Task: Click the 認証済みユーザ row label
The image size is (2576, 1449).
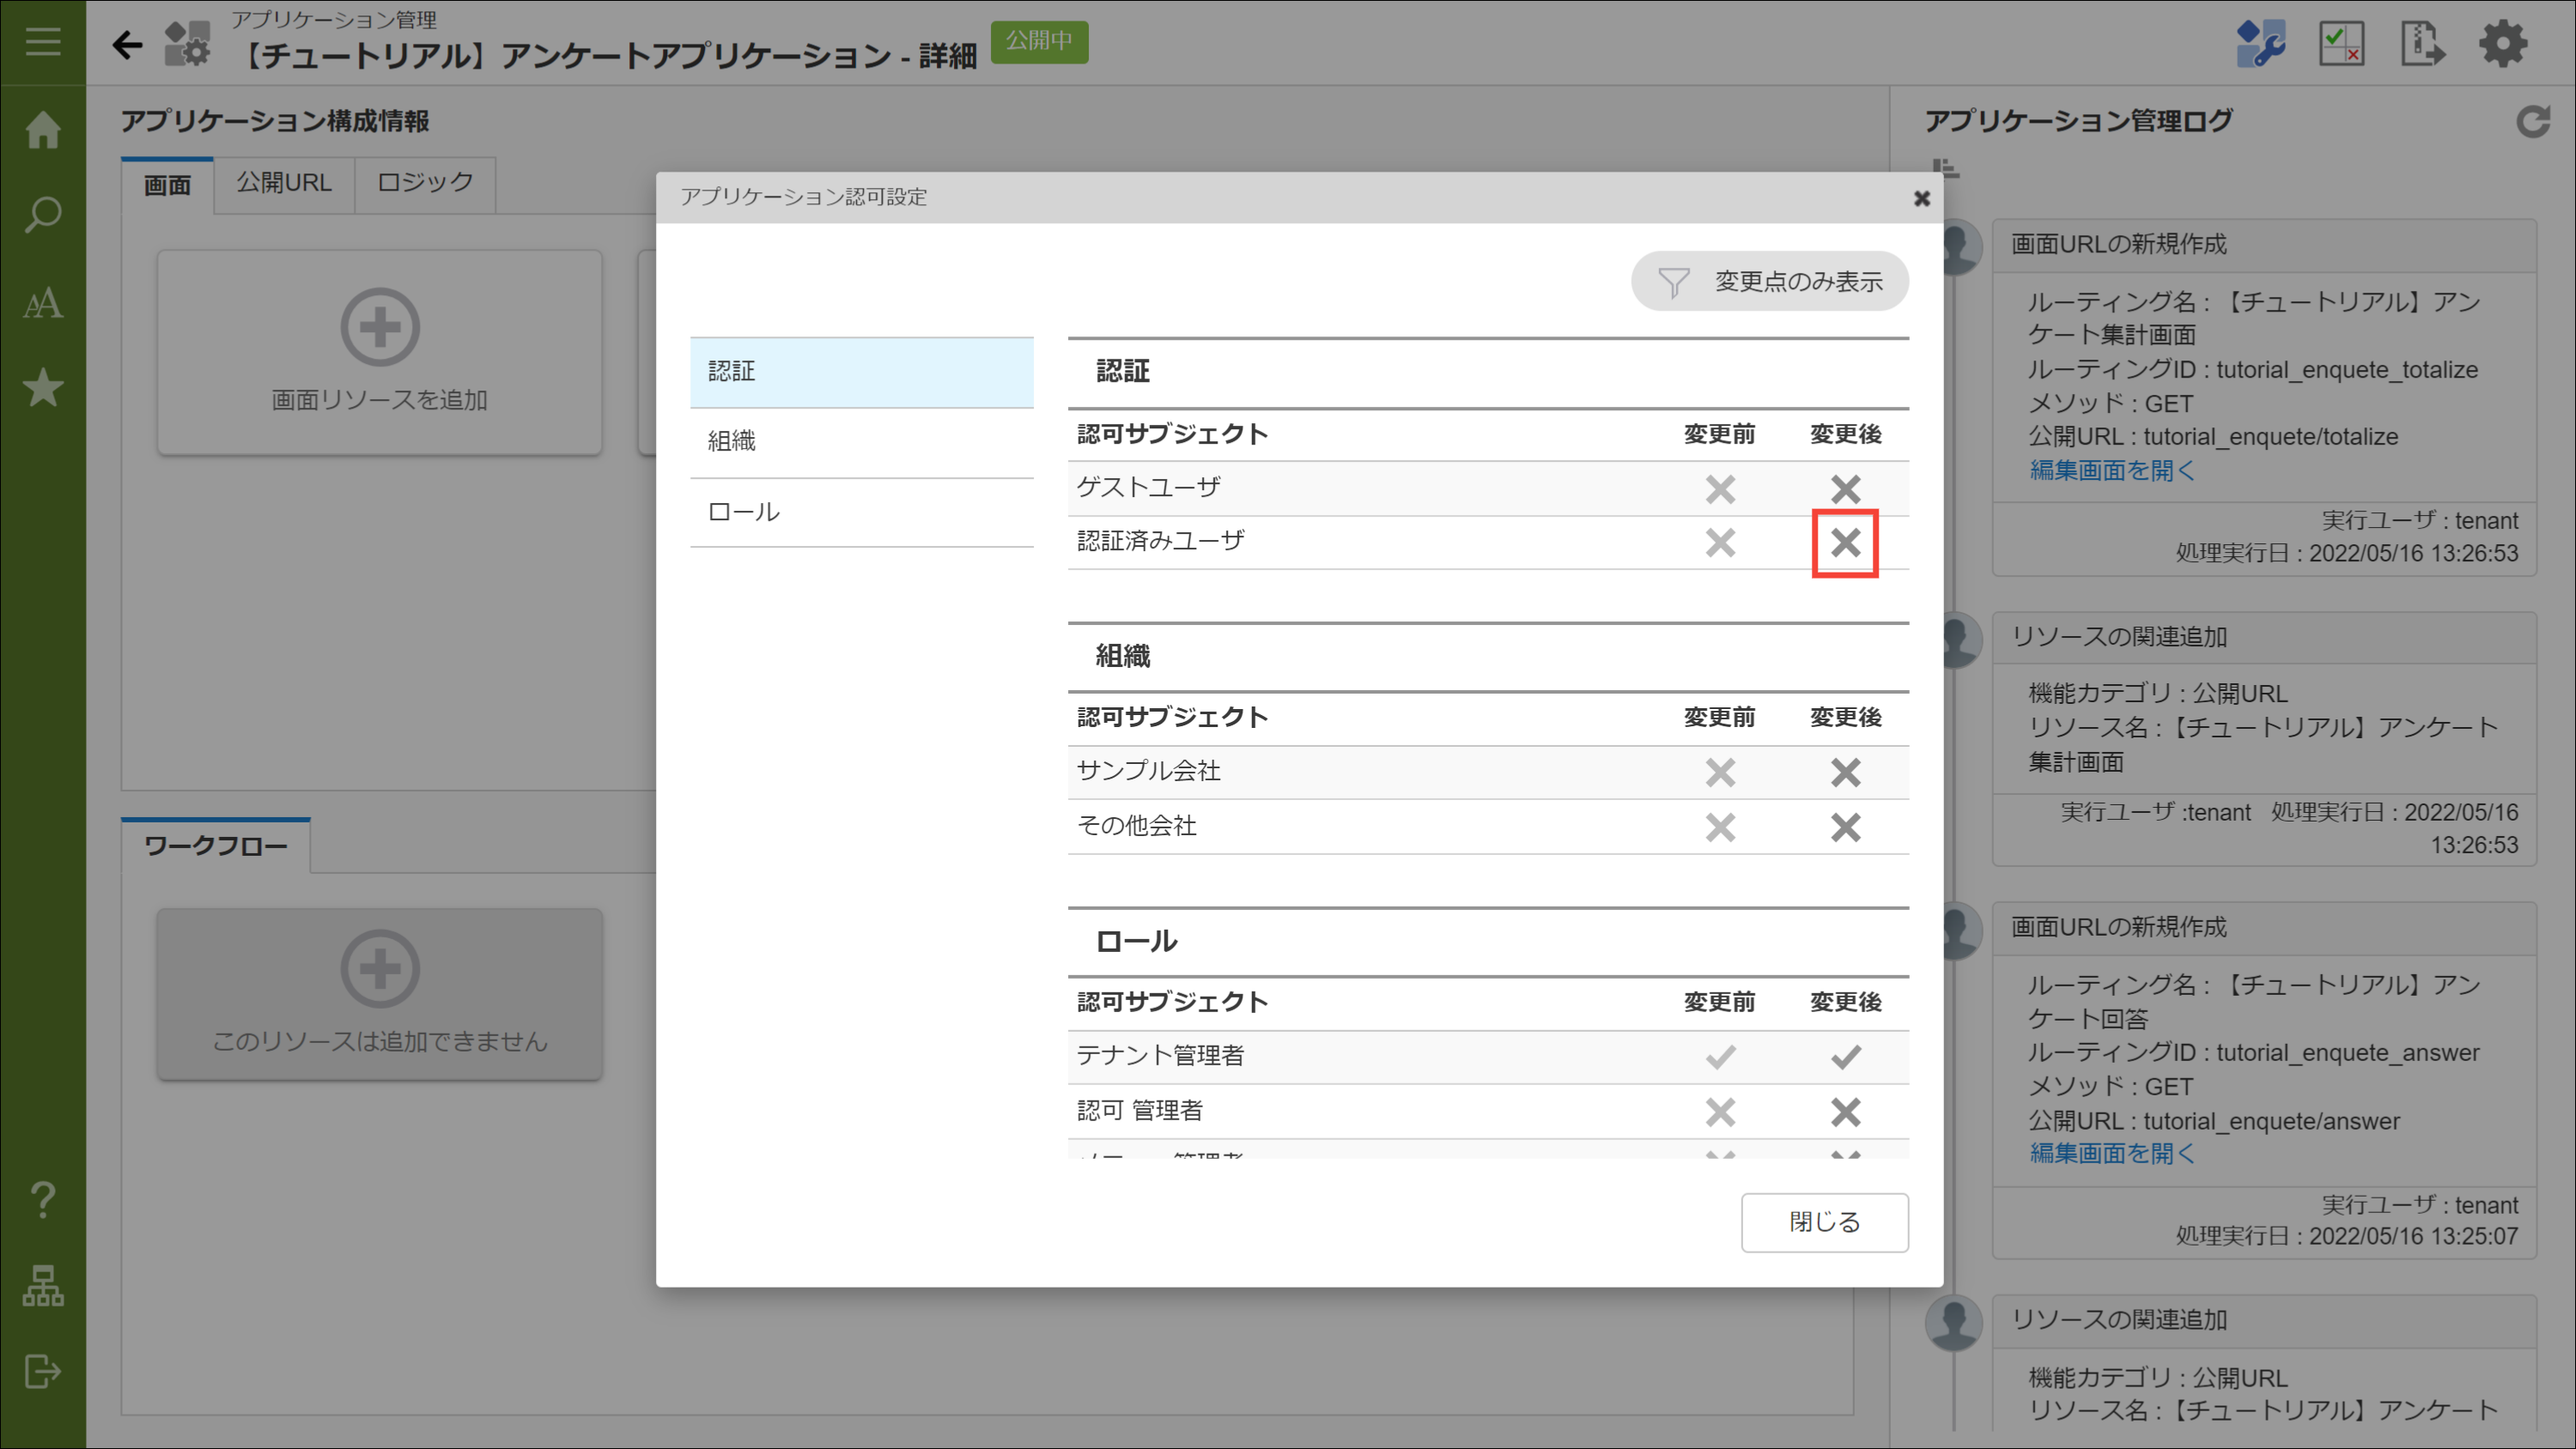Action: point(1160,541)
